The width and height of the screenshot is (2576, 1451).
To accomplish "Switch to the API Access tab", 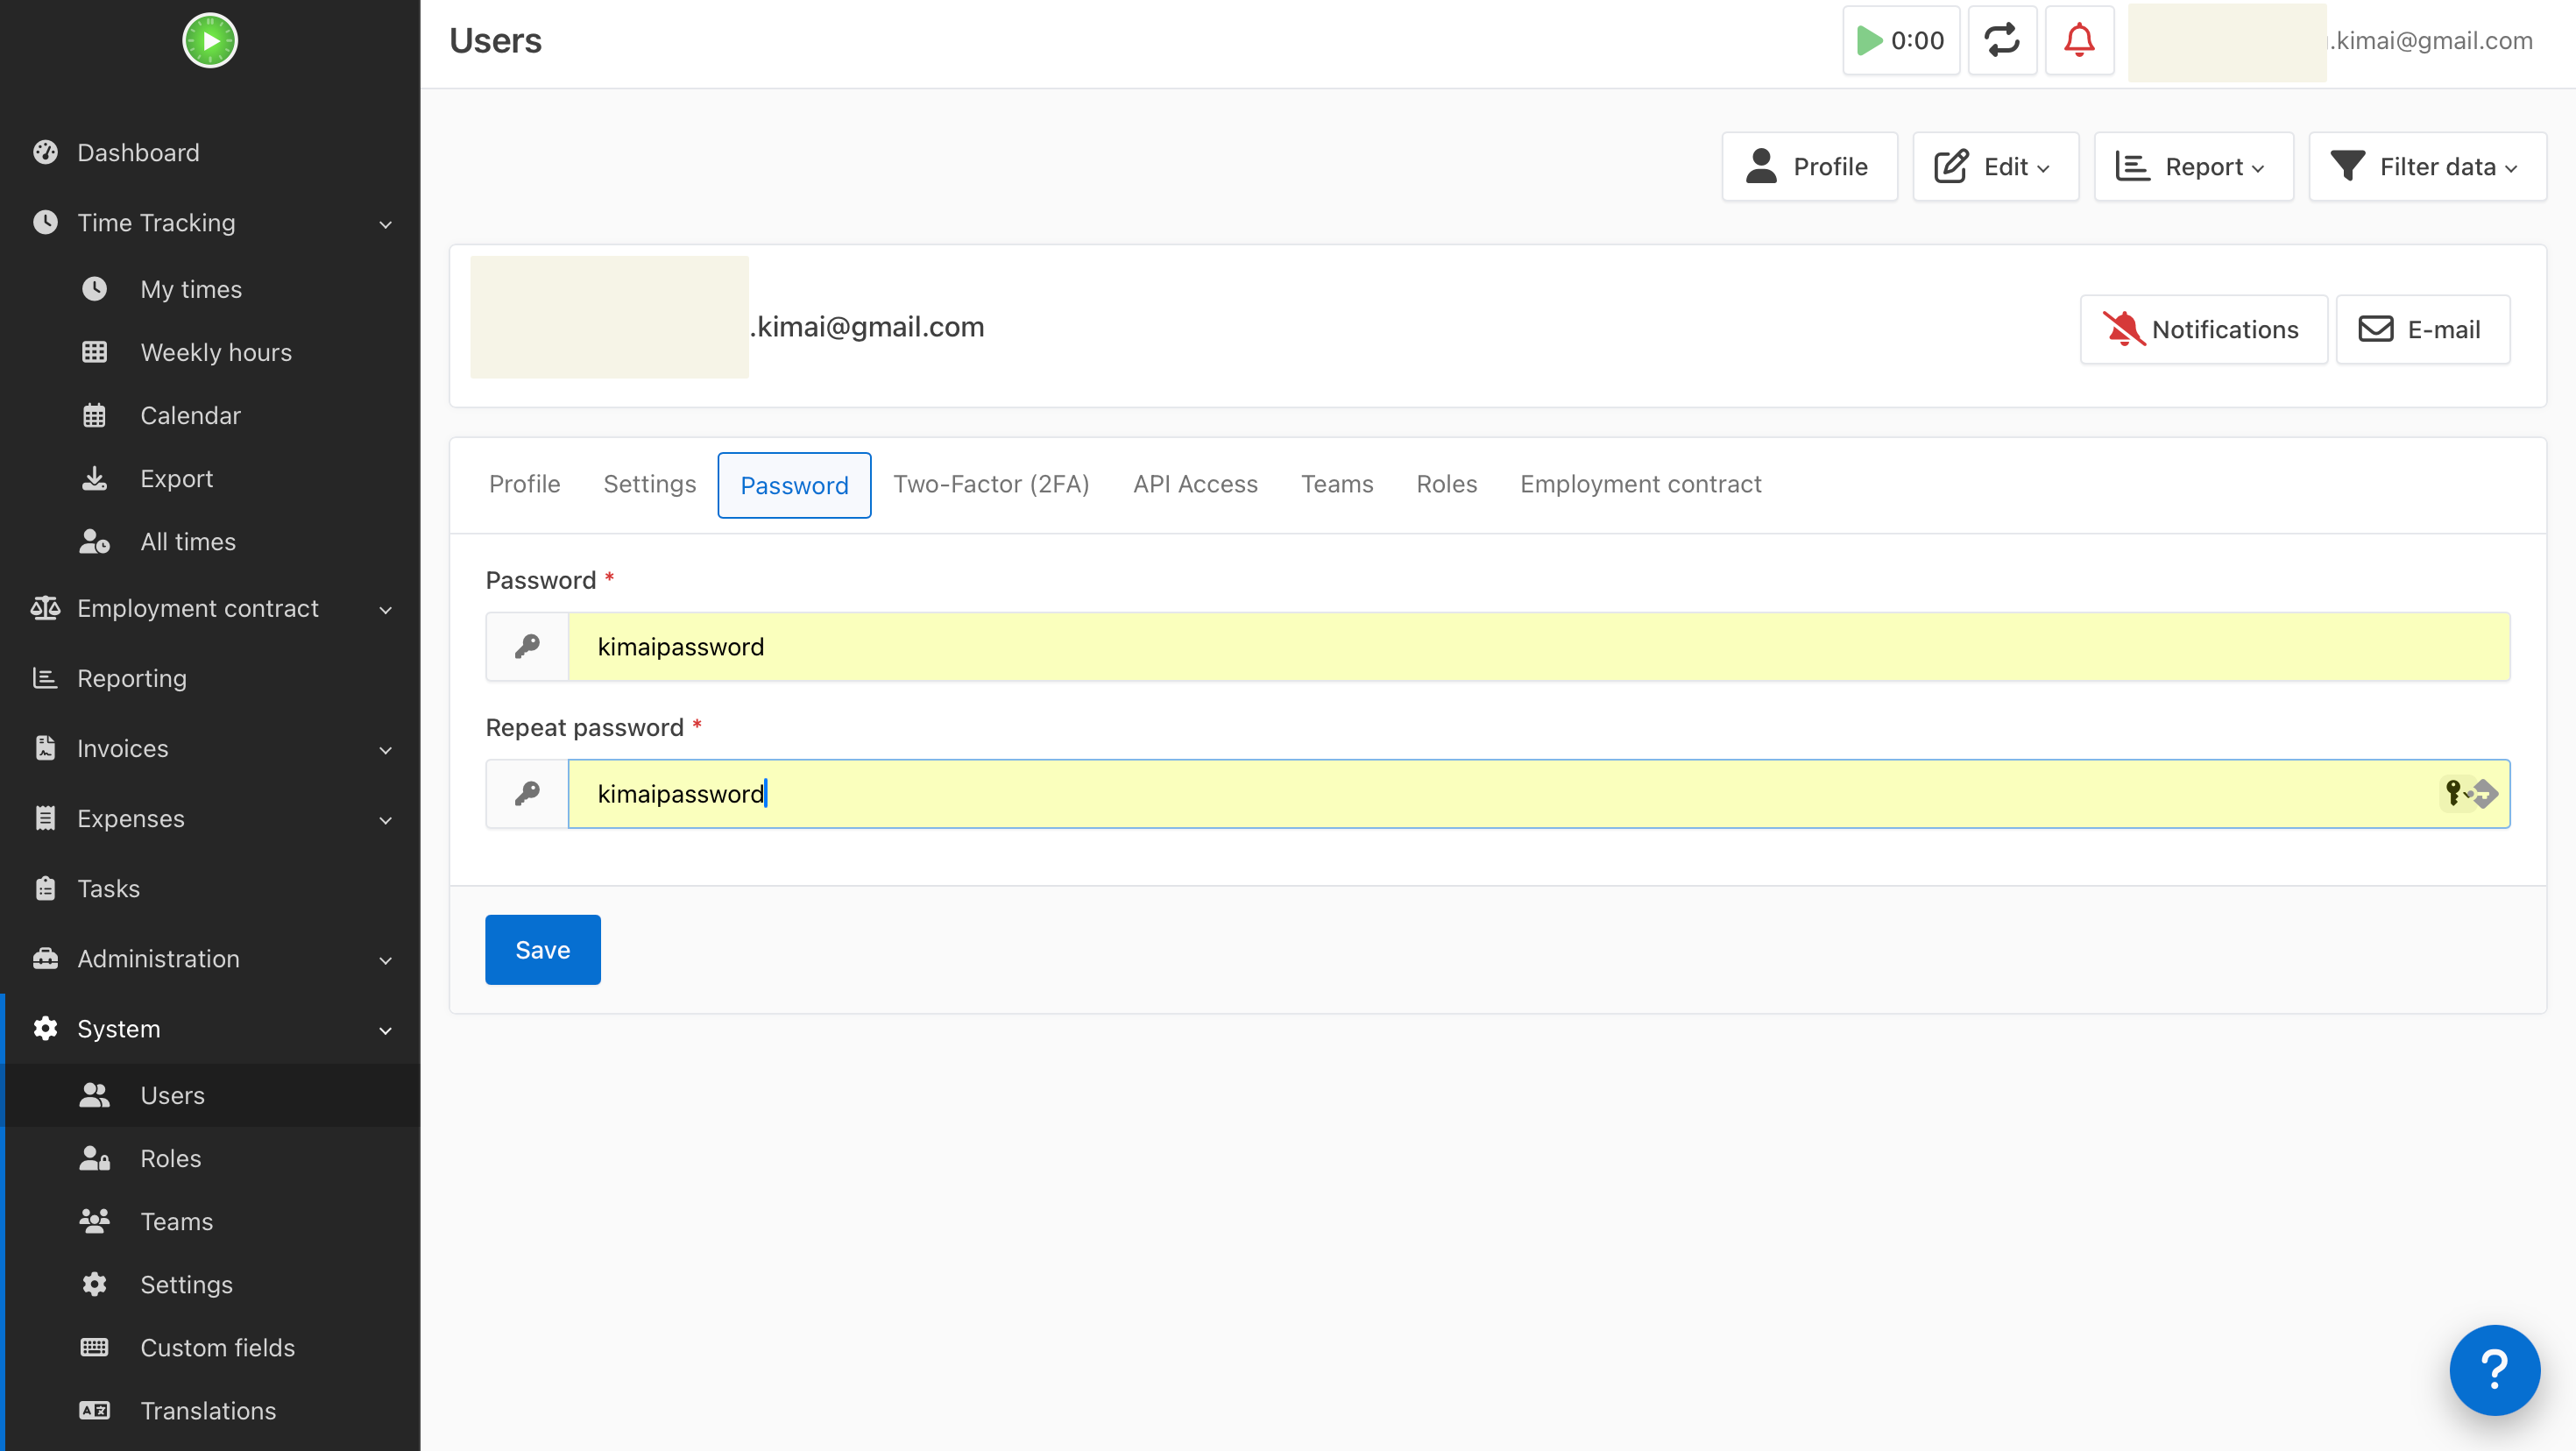I will [1195, 484].
